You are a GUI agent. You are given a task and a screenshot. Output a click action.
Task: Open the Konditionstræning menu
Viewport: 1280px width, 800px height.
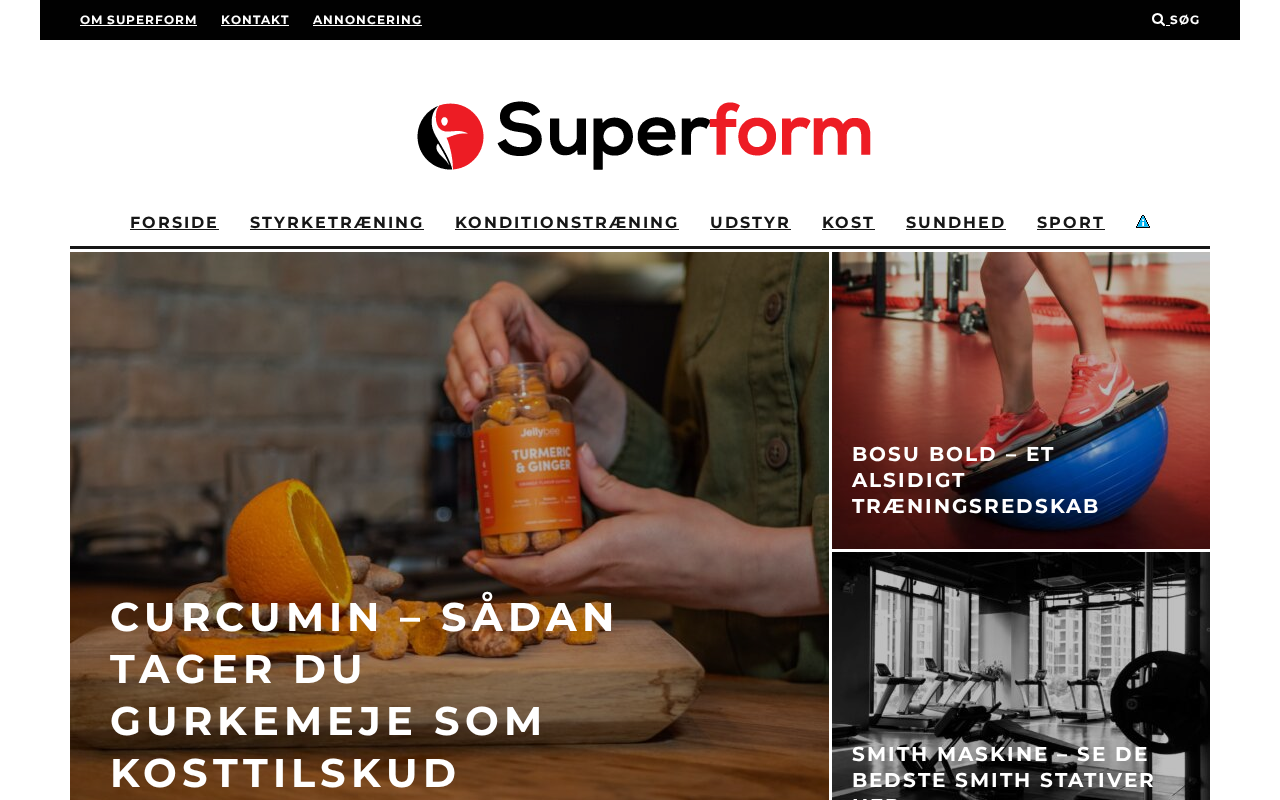tap(567, 222)
